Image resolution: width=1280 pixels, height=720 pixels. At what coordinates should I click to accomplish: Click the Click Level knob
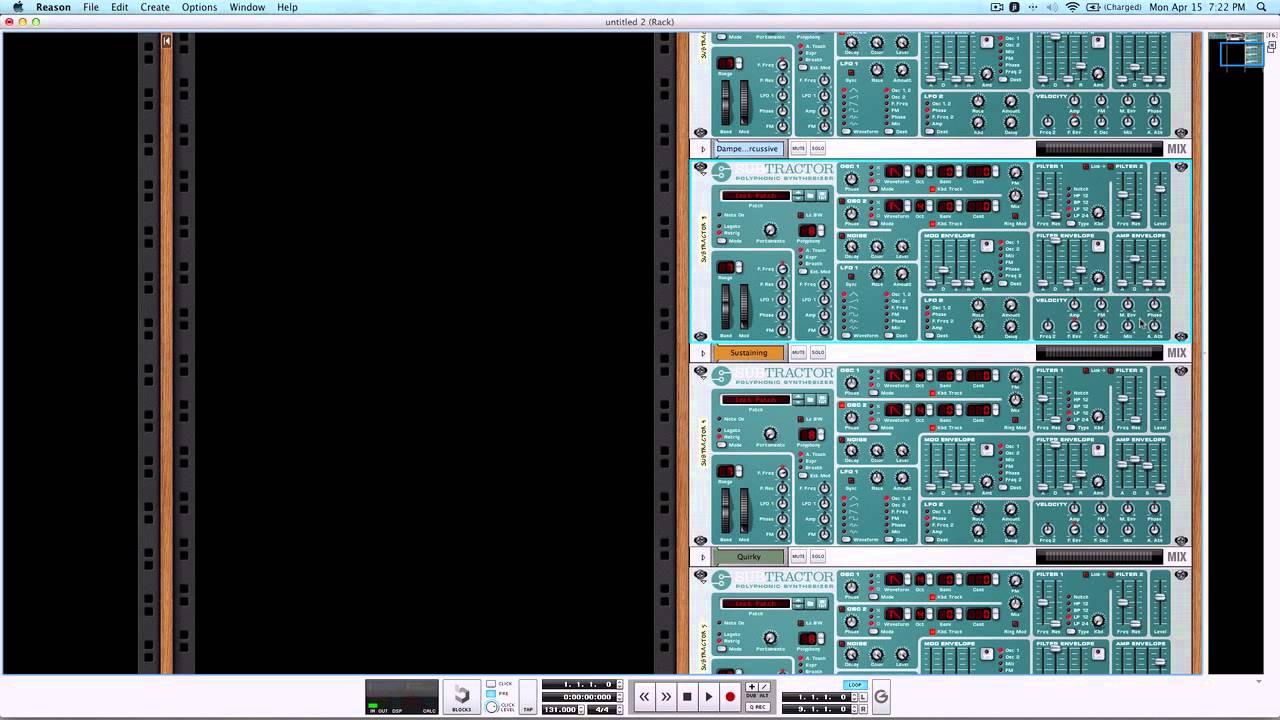click(x=492, y=707)
